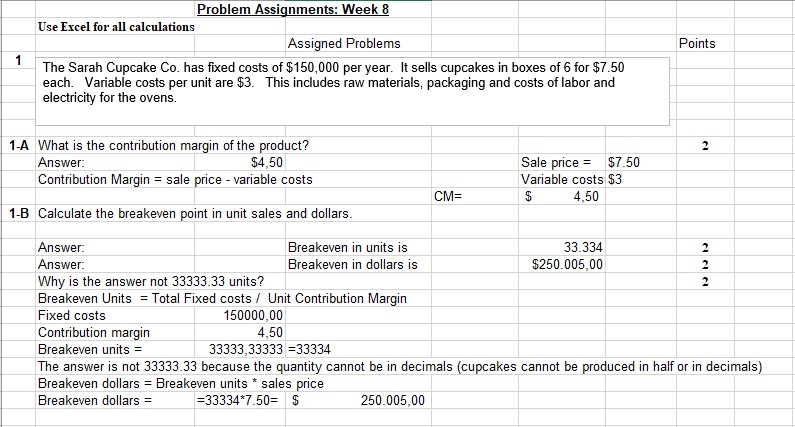
Task: Click 'Why is the answer not 33333.33 units?' cell
Action: click(151, 281)
